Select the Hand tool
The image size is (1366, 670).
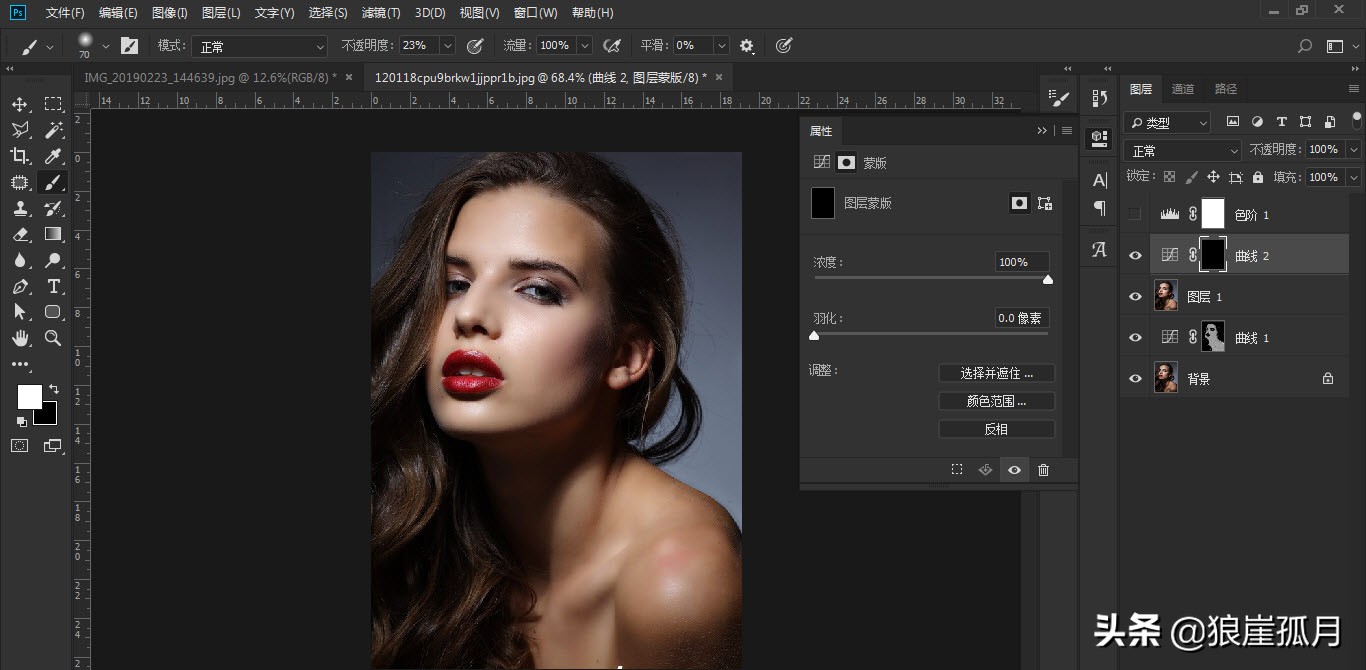click(20, 338)
